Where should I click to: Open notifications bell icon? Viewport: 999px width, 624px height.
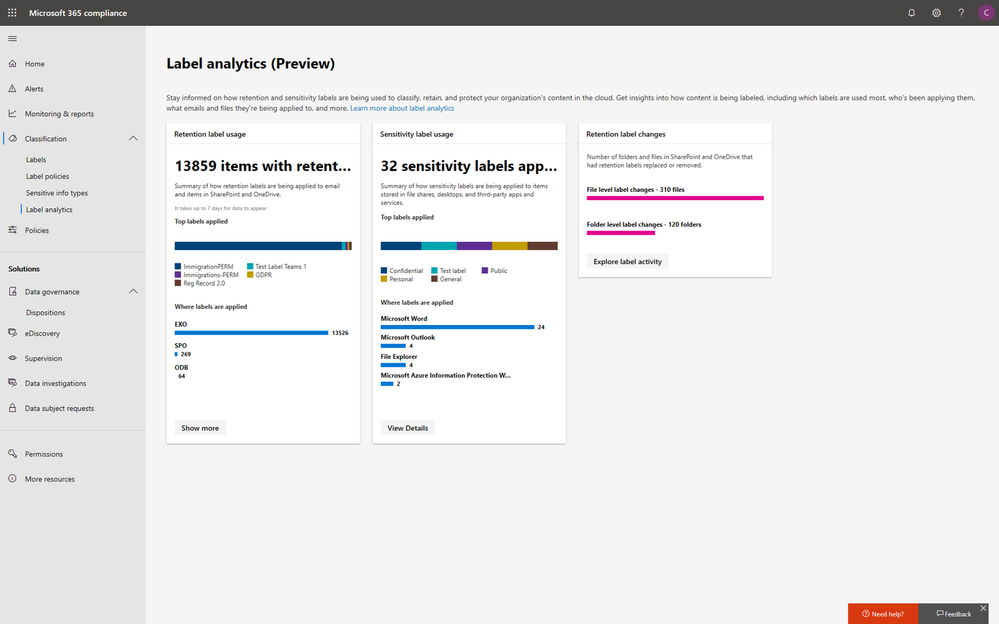[911, 13]
